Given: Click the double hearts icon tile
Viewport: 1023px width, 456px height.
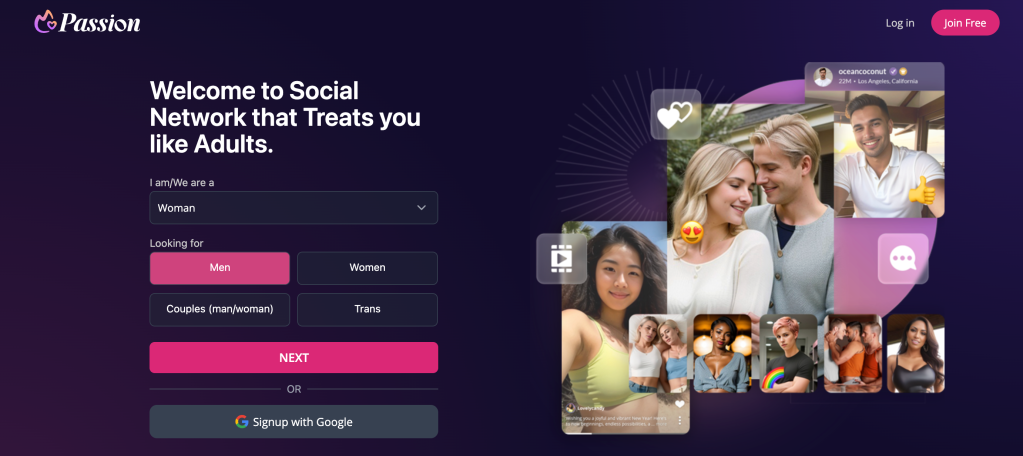Looking at the screenshot, I should click(x=675, y=114).
